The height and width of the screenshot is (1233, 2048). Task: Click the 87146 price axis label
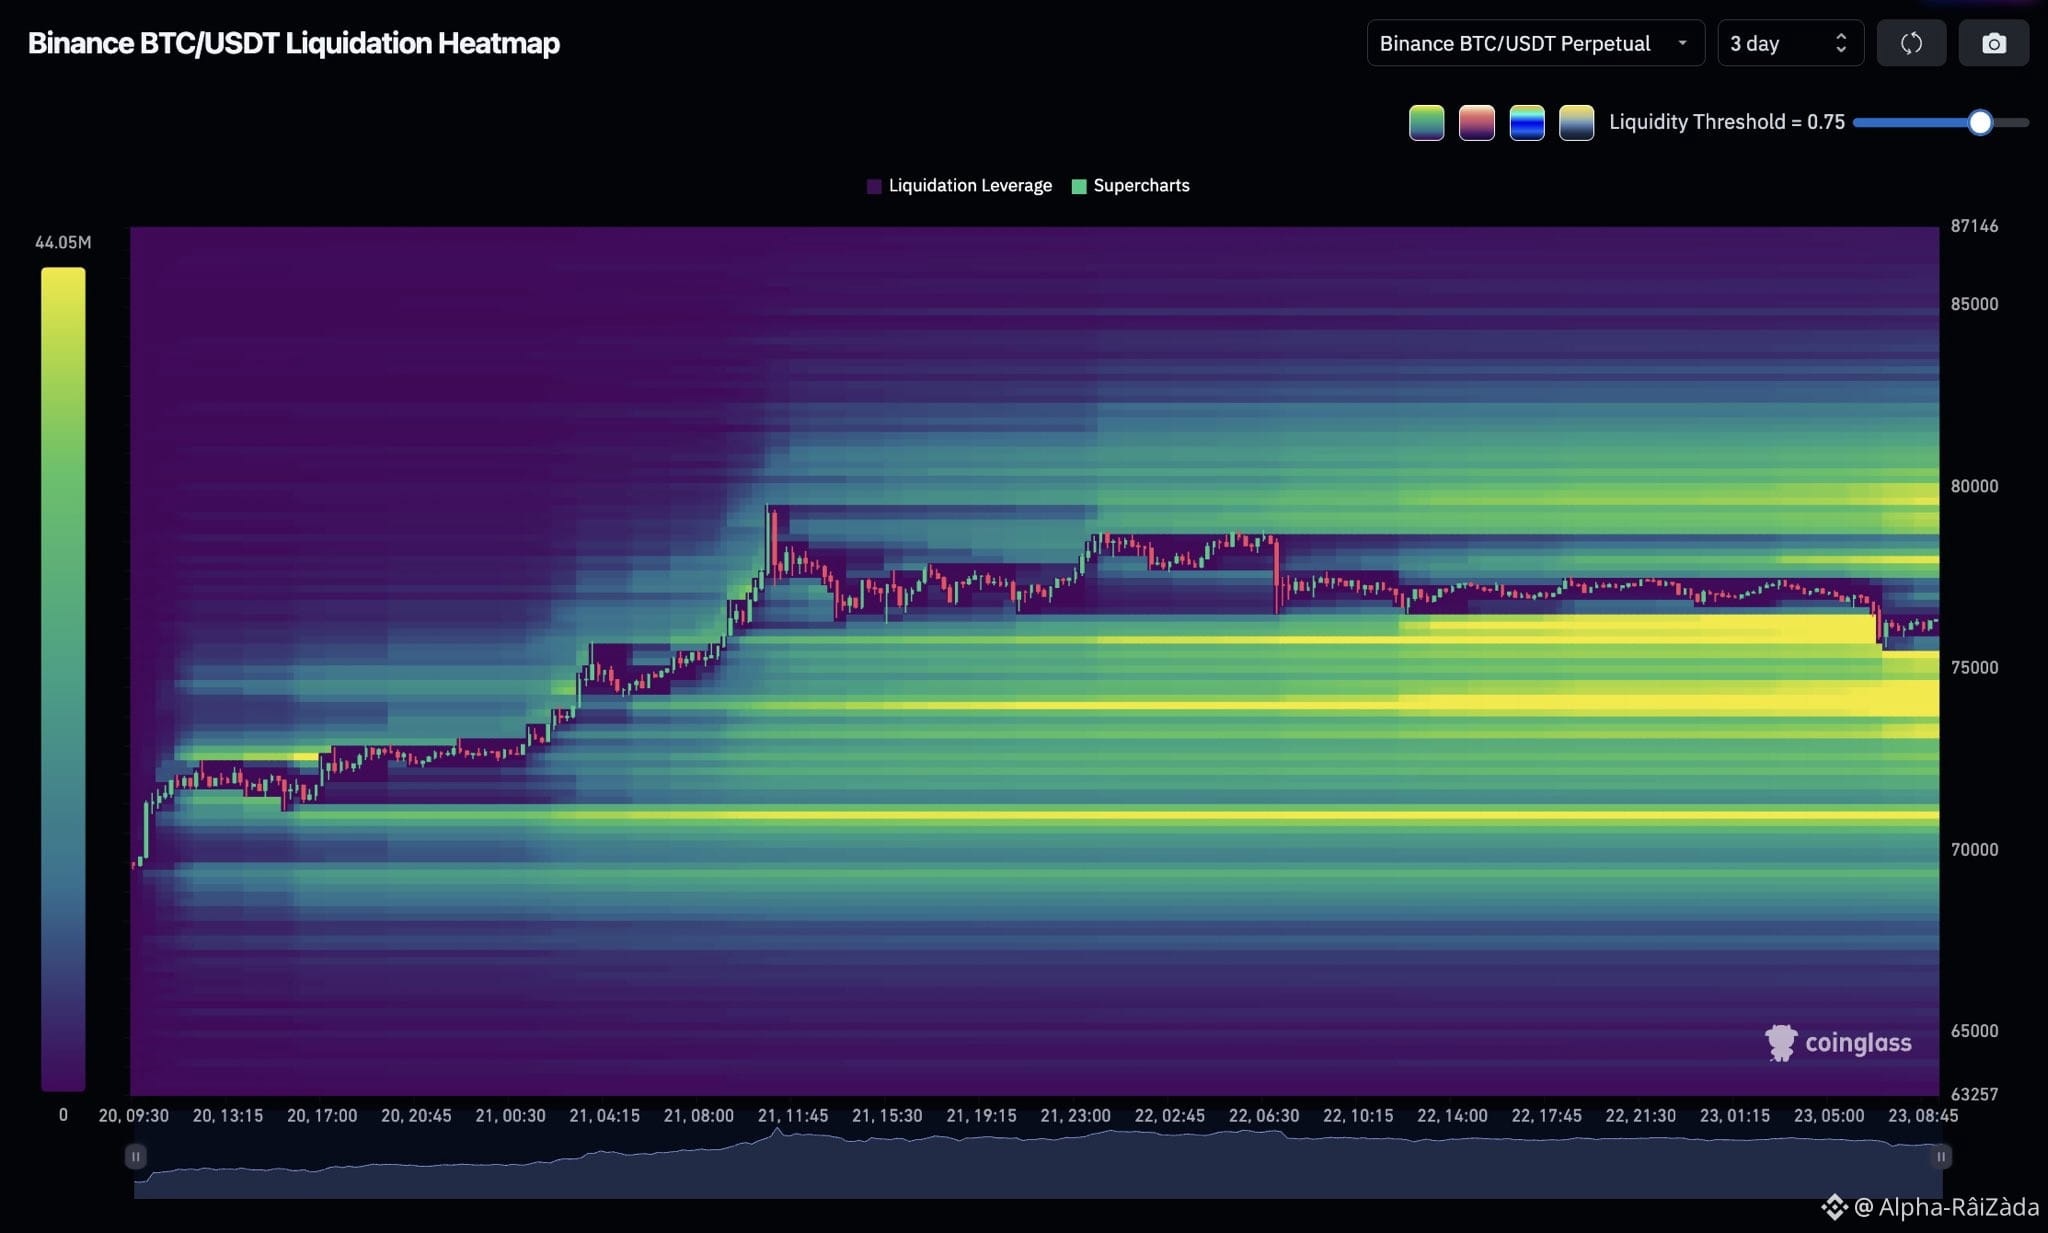(x=1974, y=226)
